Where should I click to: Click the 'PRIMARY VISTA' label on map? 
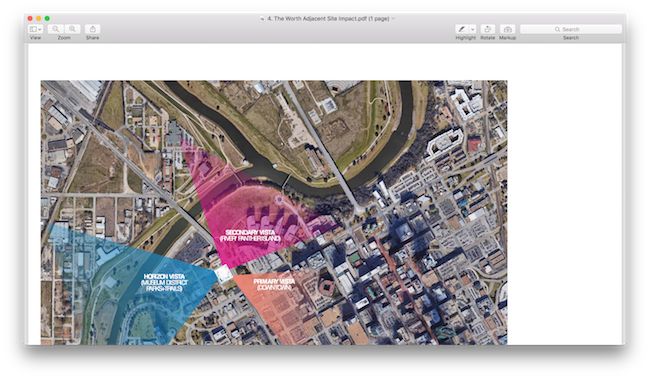pos(274,281)
